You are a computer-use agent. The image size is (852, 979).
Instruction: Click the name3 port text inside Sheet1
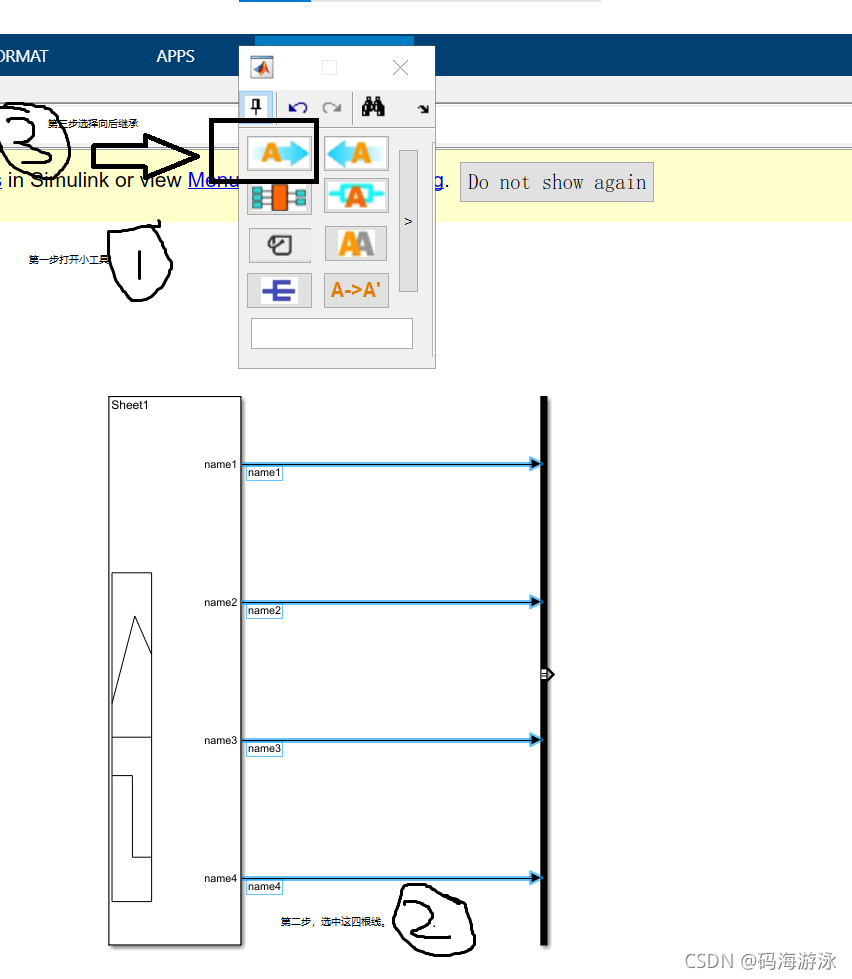[220, 740]
